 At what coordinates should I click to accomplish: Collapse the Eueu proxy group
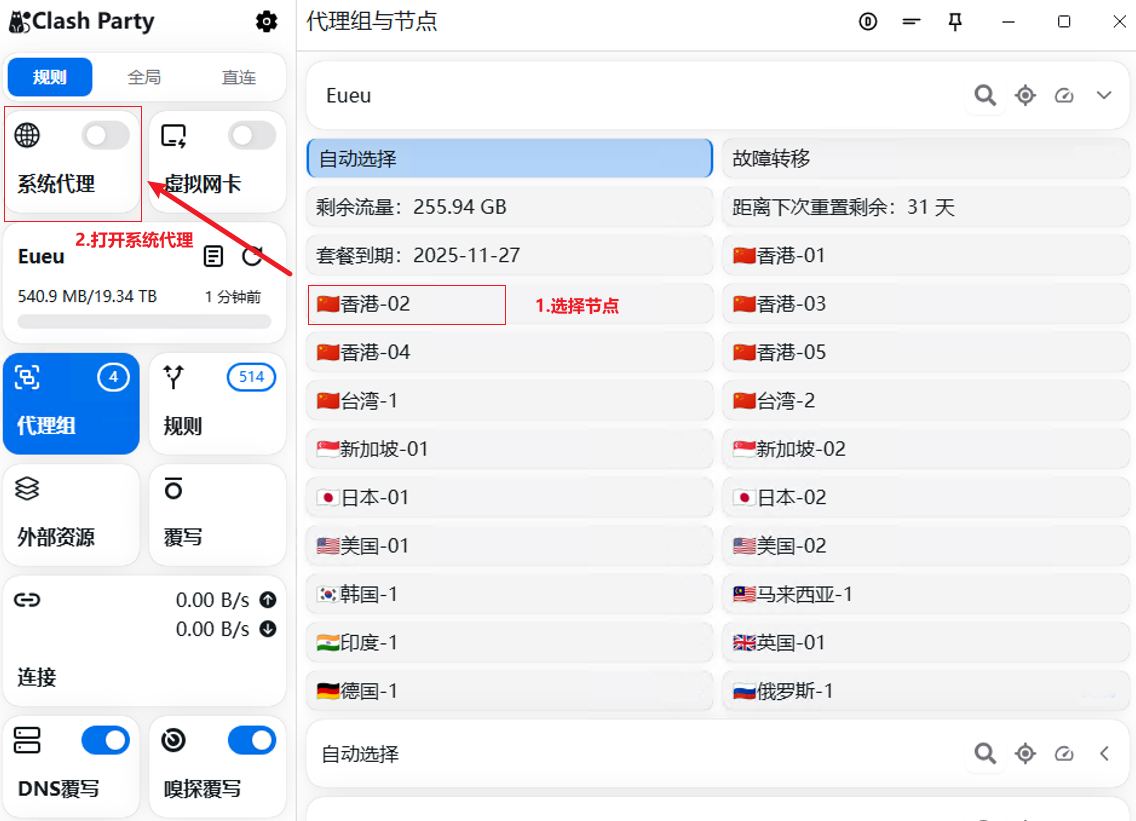click(1104, 95)
